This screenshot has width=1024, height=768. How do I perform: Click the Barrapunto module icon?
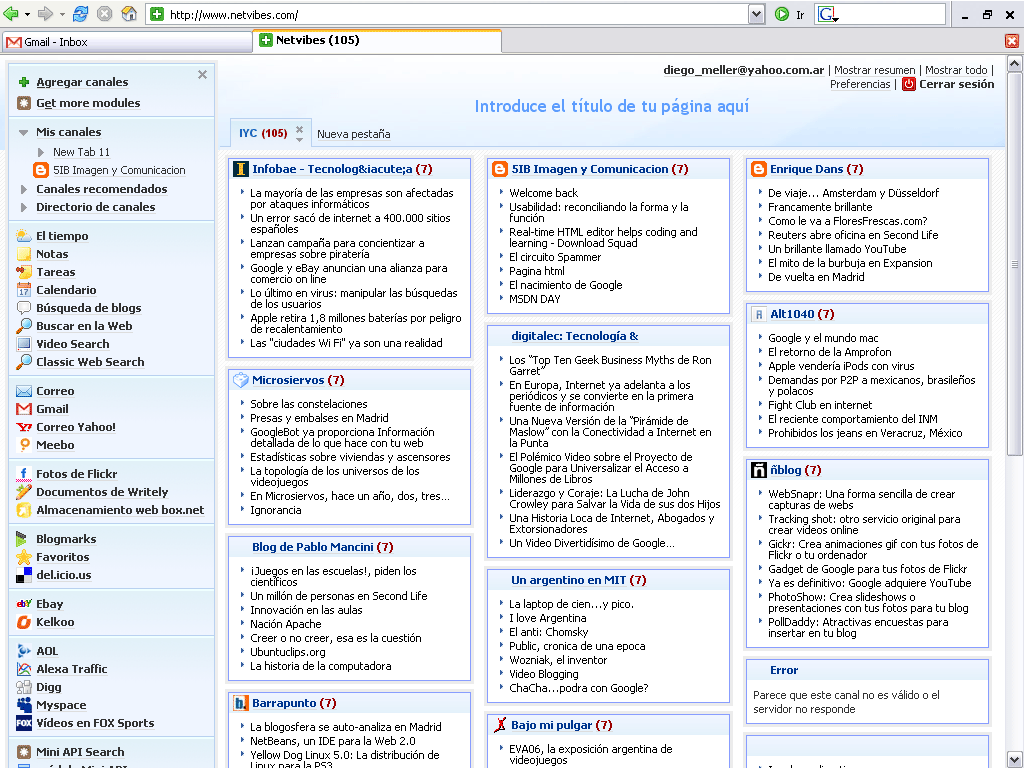tap(240, 703)
